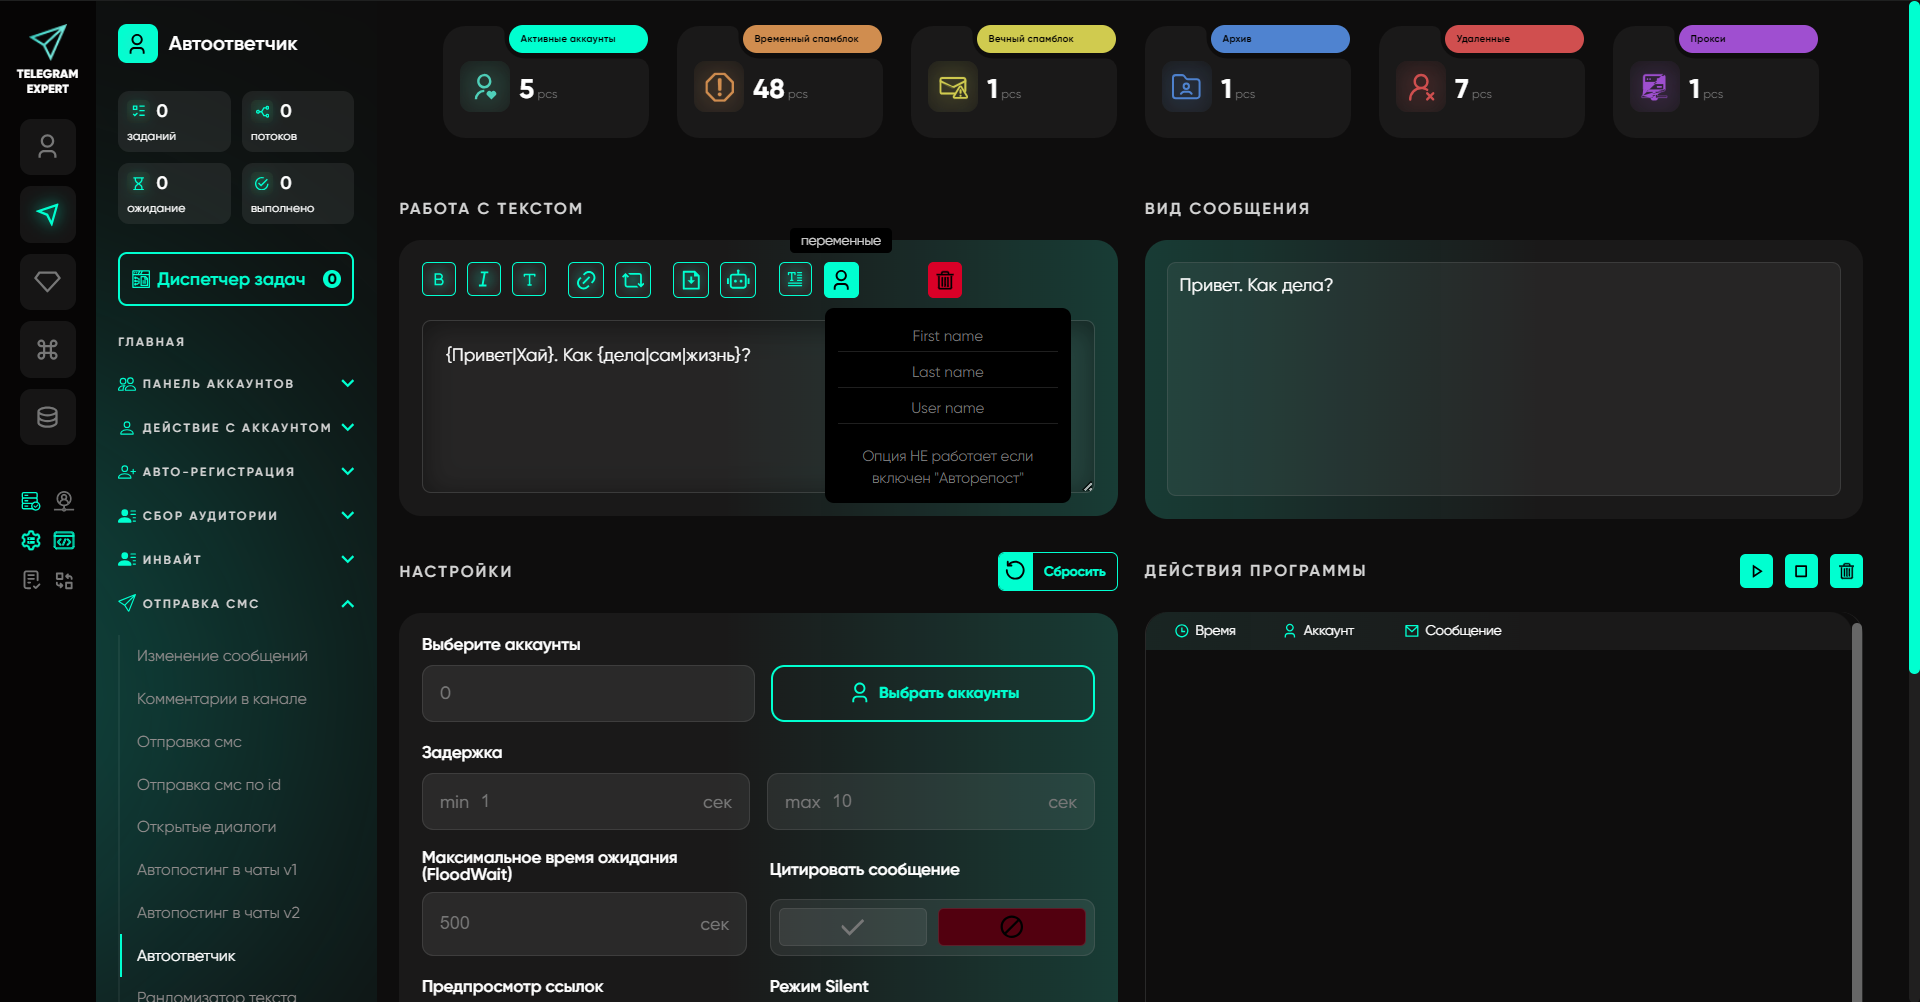Open the database icon in left sidebar

[47, 417]
